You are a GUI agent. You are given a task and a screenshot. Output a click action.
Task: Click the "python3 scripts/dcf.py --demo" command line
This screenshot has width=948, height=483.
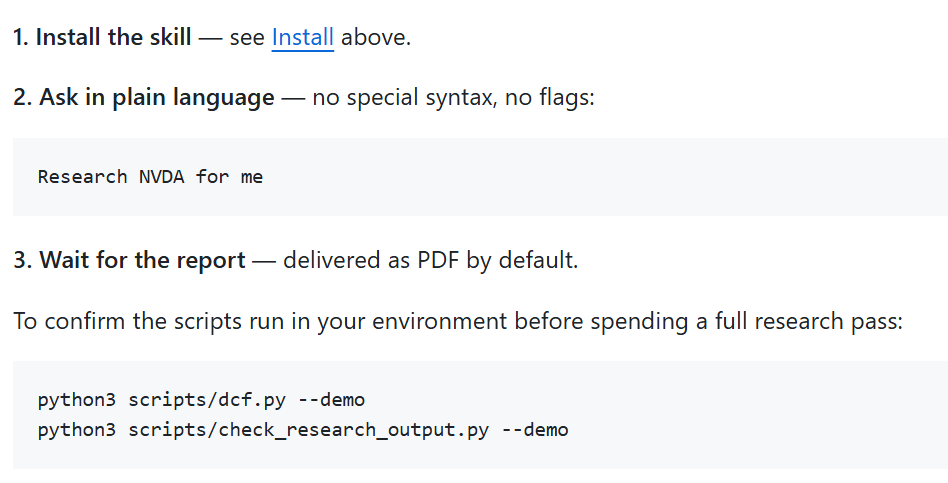click(201, 400)
